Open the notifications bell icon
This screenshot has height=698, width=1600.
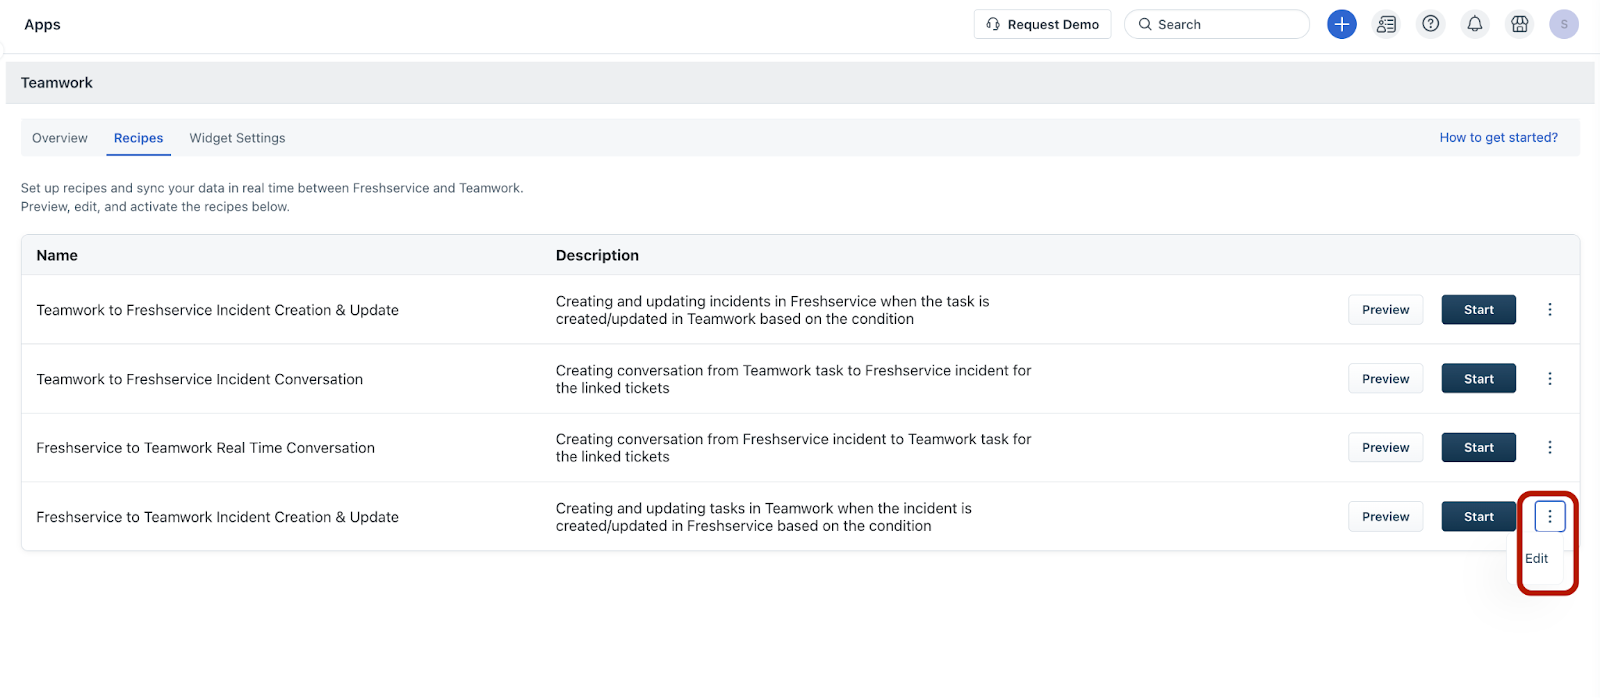[1475, 24]
